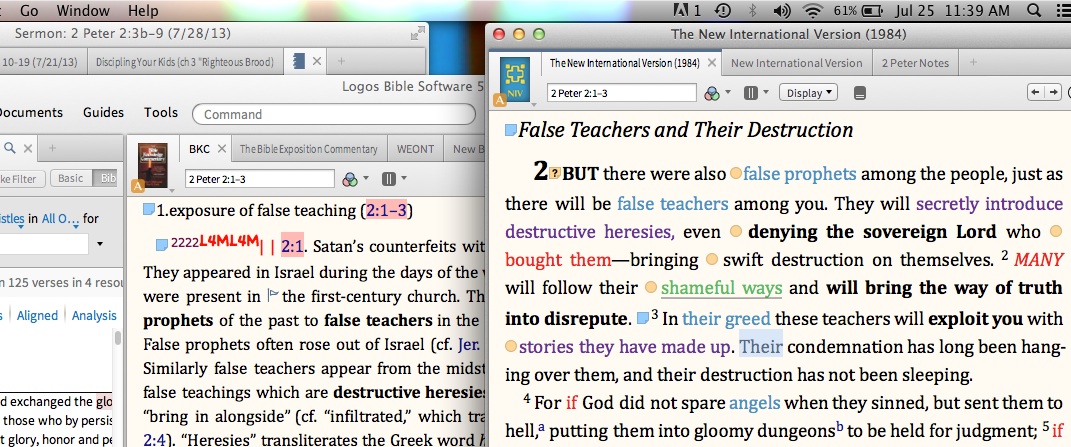The image size is (1071, 447).
Task: Open the search range dropdown arrow
Action: [100, 244]
